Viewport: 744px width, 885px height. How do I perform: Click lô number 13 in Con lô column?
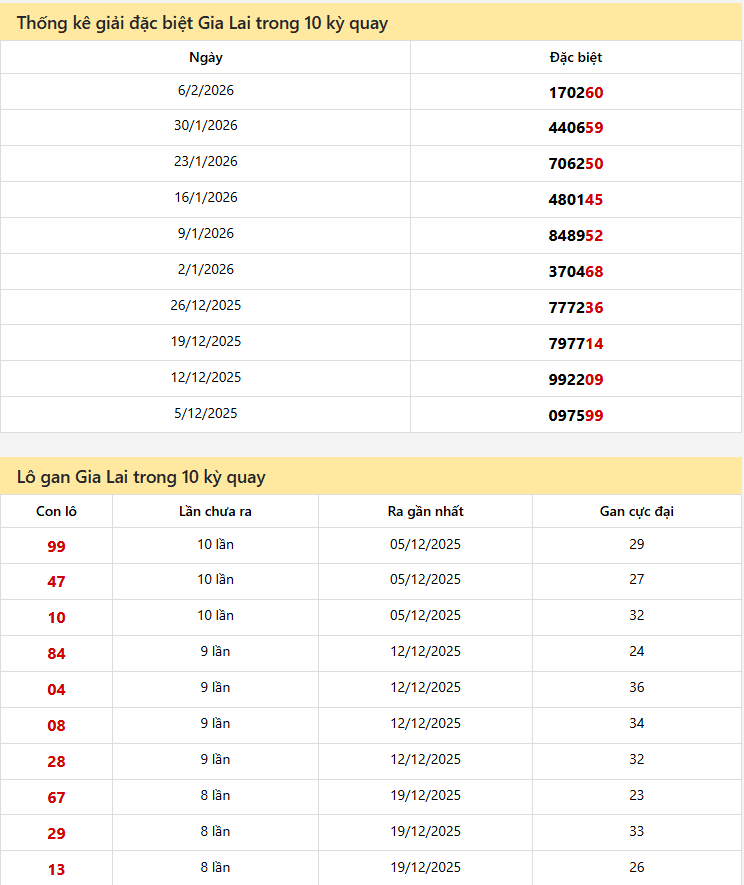(56, 870)
